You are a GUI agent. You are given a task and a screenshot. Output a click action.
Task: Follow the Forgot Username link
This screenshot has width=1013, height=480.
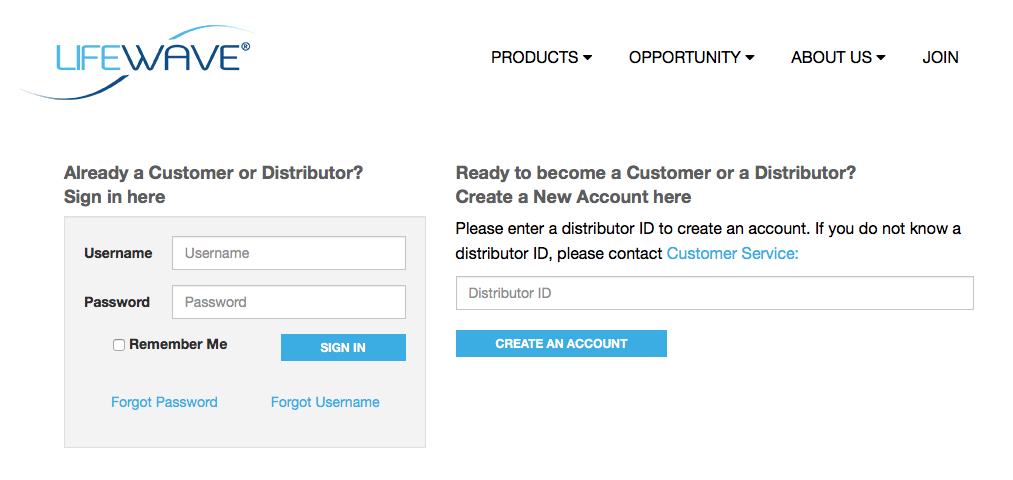pyautogui.click(x=325, y=402)
